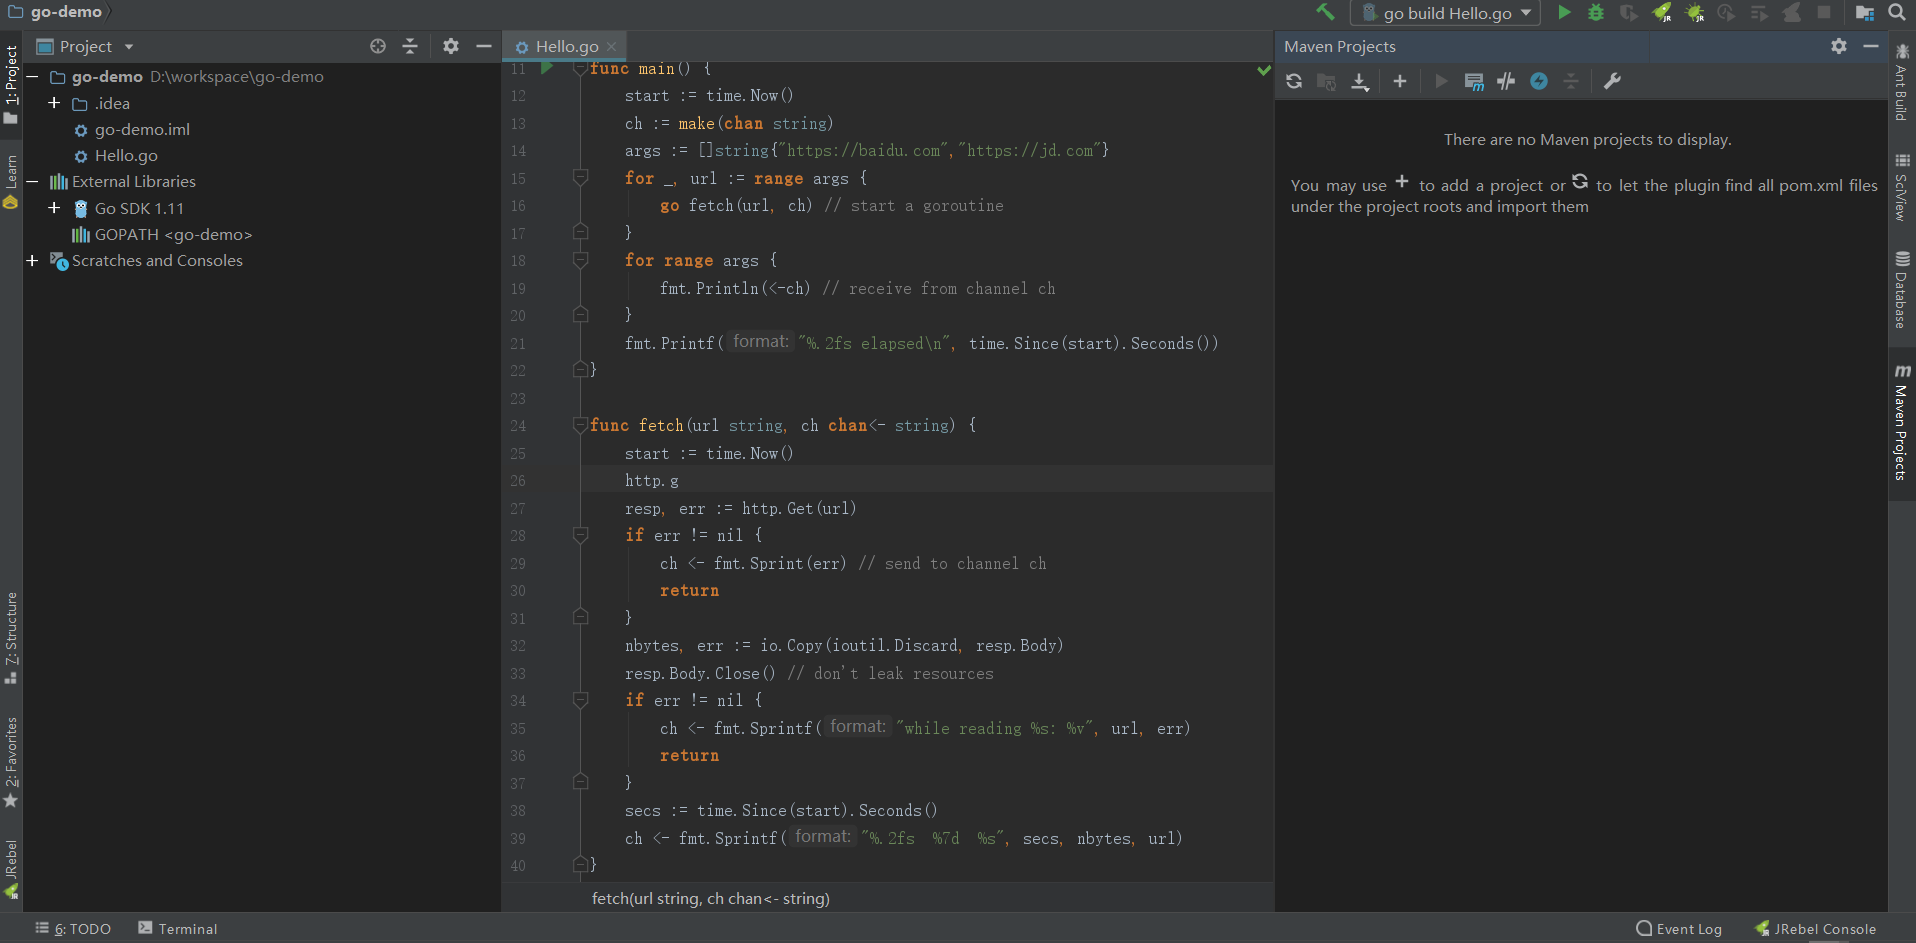Collapse the go-demo root folder
Viewport: 1916px width, 943px height.
[32, 77]
